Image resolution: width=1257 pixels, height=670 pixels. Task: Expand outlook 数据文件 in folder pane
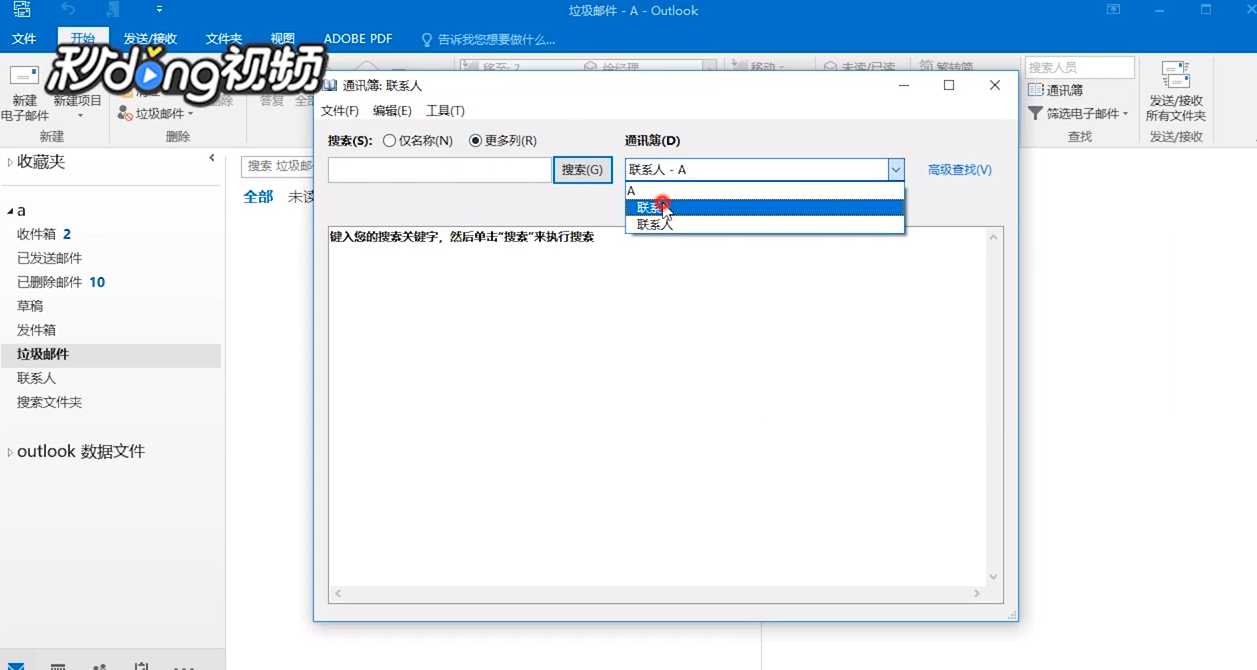[8, 451]
